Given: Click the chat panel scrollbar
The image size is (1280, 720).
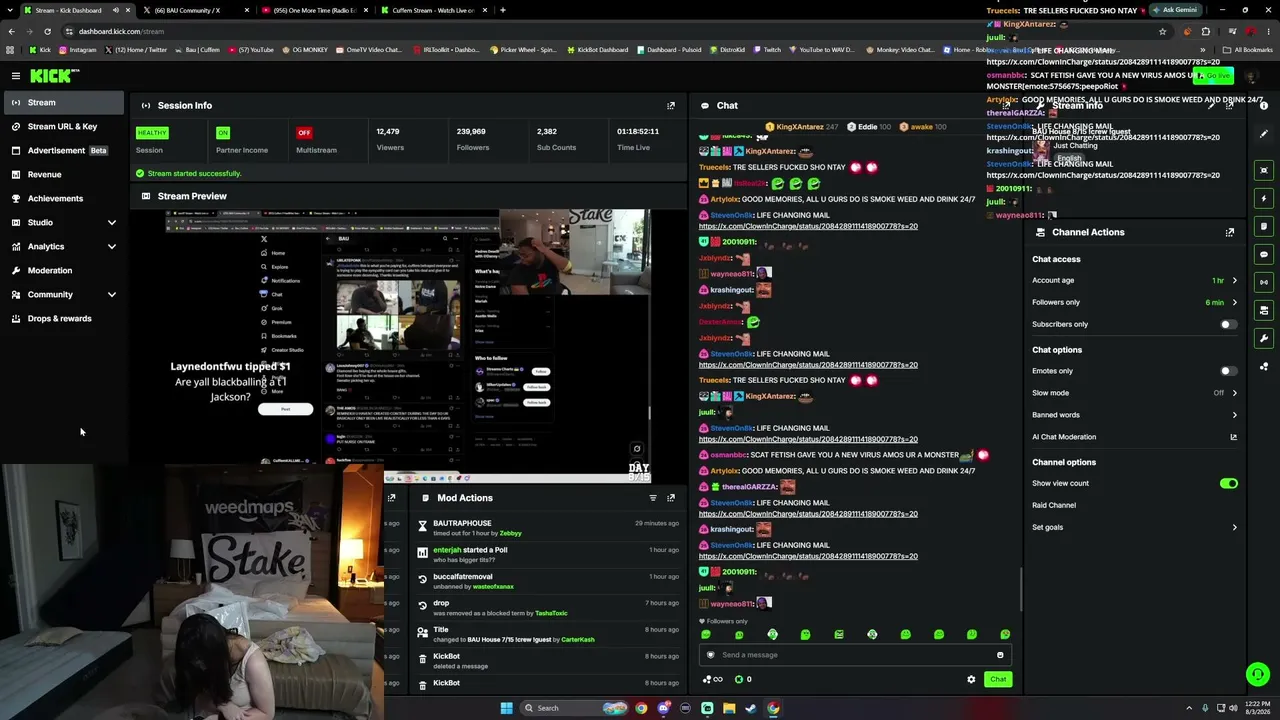Looking at the screenshot, I should tap(1020, 590).
